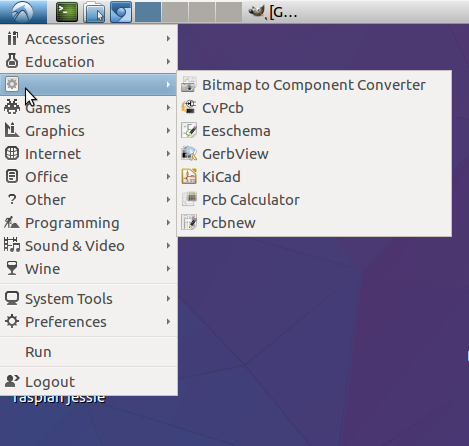
Task: Expand the Internet submenu arrow
Action: [x=168, y=154]
